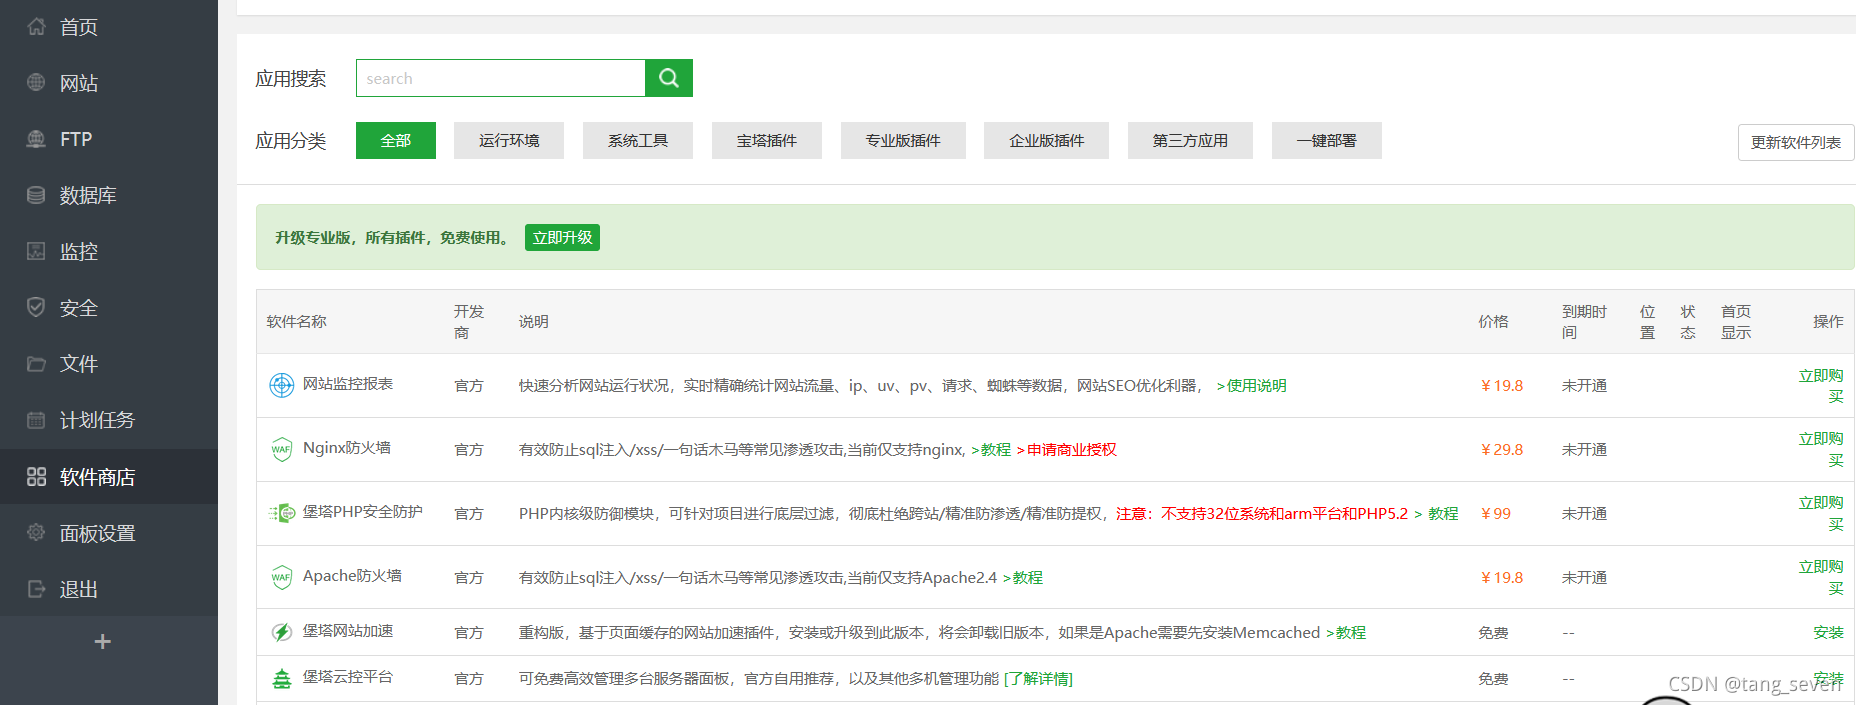
Task: Click the Nginx防火墙 WAF icon
Action: click(x=282, y=449)
